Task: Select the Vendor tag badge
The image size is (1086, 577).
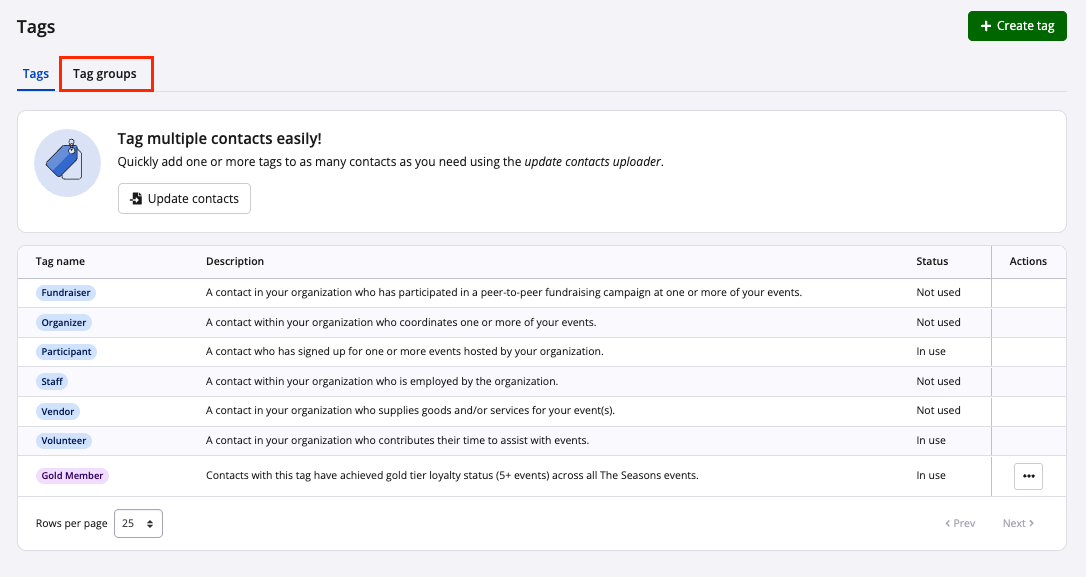Action: [x=57, y=411]
